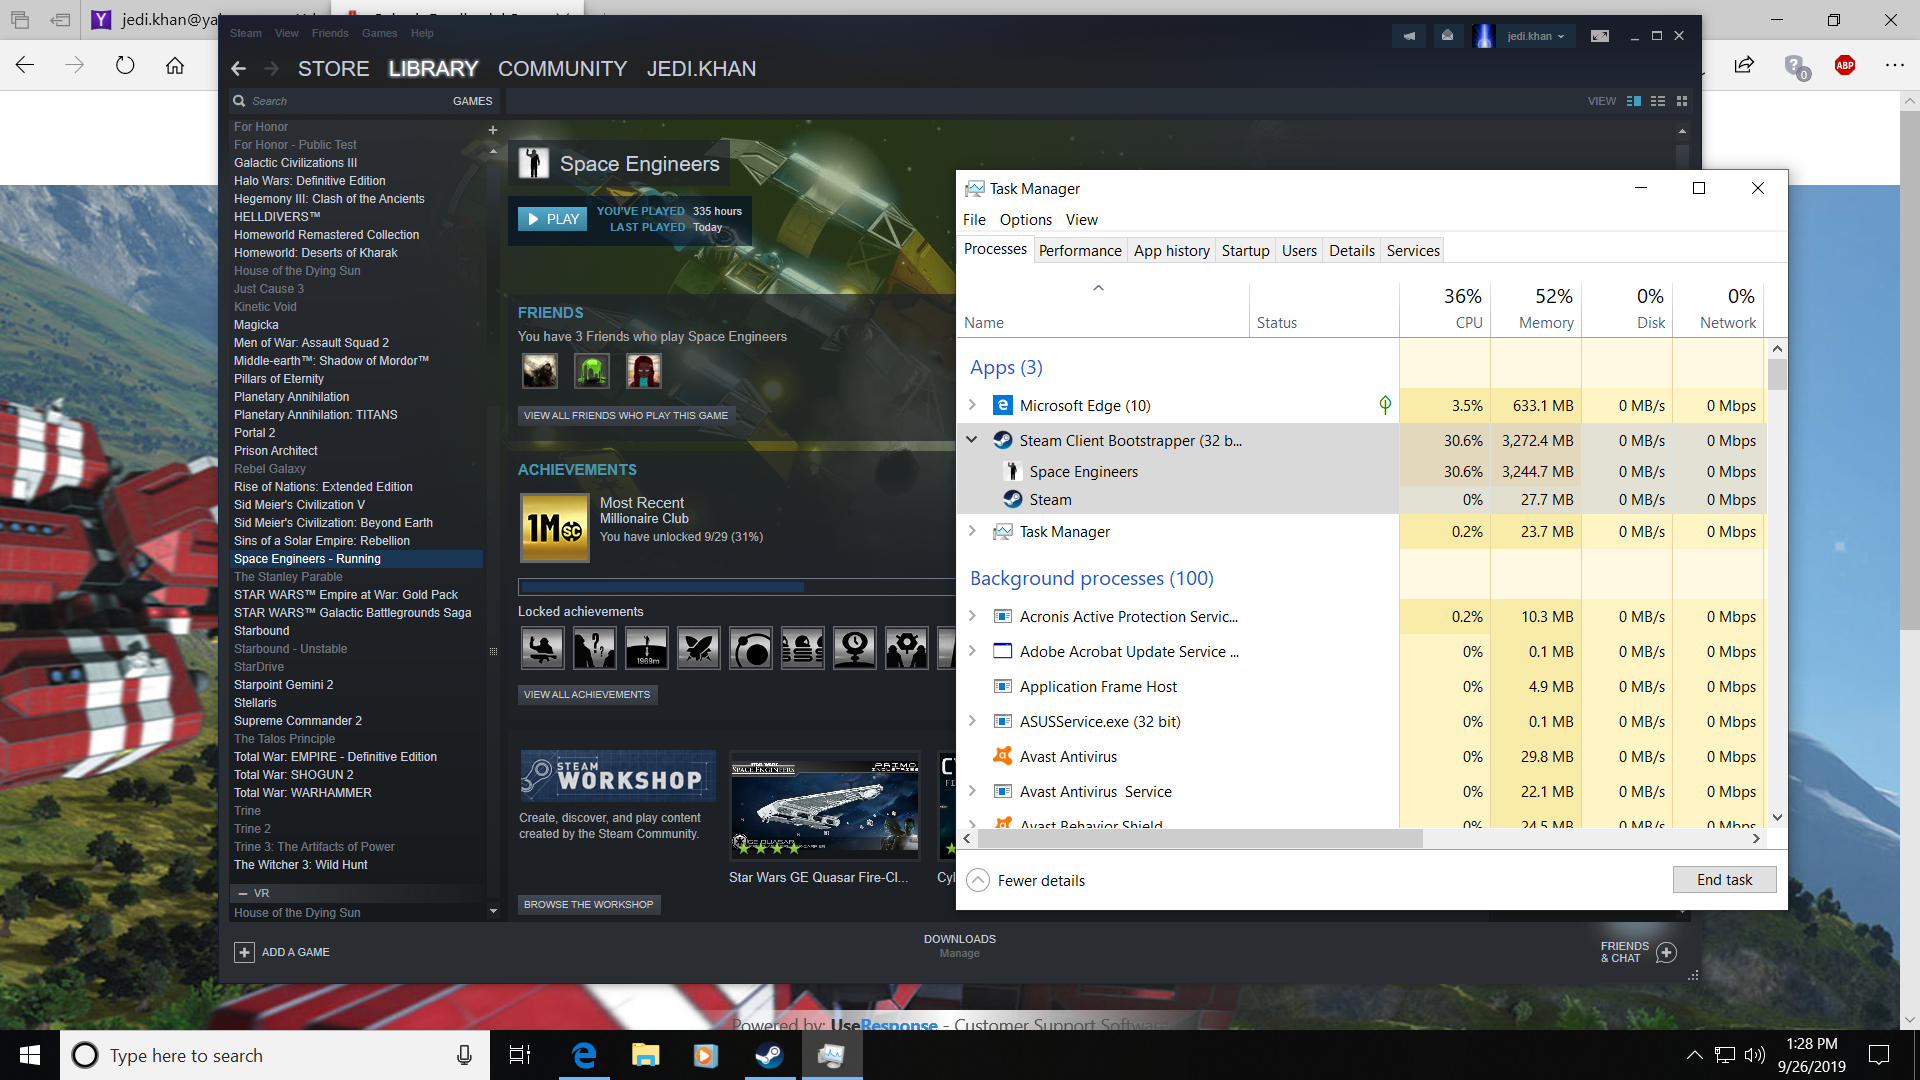Expand the Microsoft Edge process group

click(x=972, y=405)
